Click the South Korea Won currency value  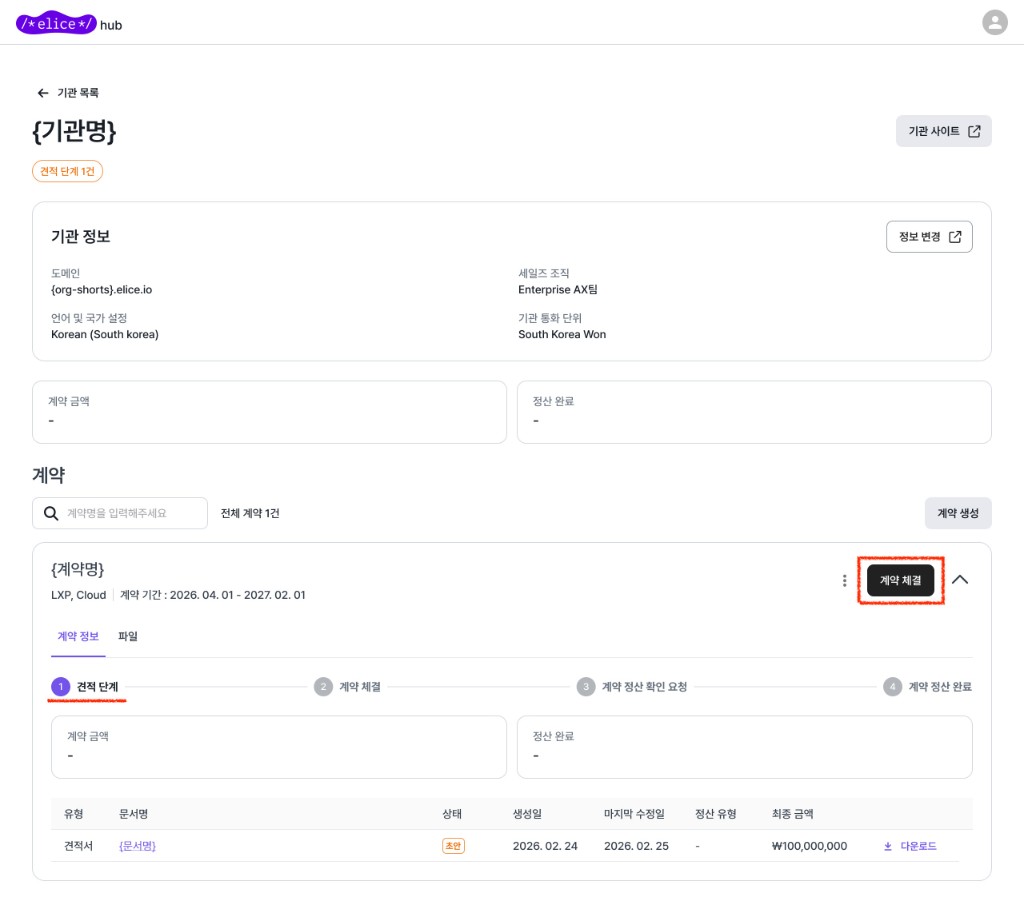click(562, 334)
